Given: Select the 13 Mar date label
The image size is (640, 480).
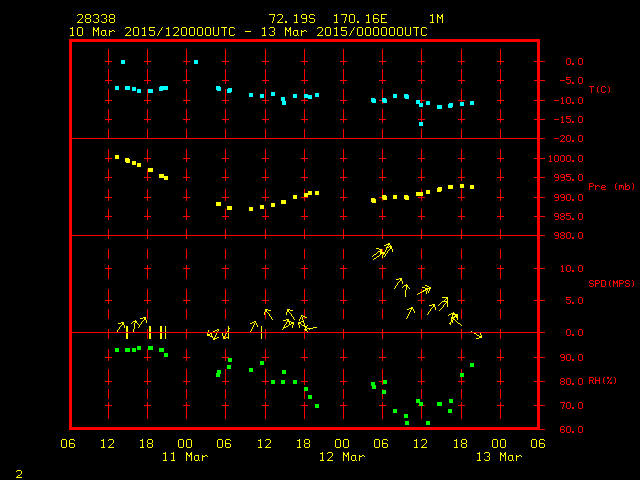Looking at the screenshot, I should (x=497, y=457).
